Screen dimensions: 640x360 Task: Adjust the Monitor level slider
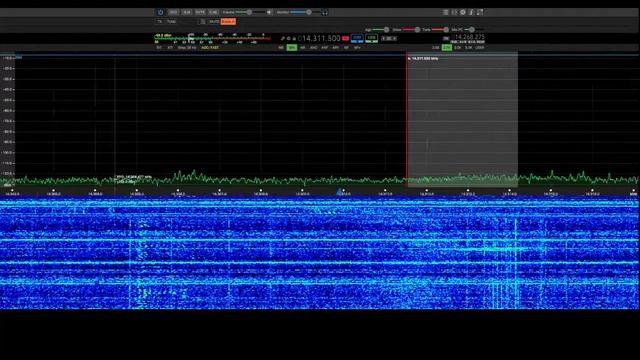(x=306, y=12)
